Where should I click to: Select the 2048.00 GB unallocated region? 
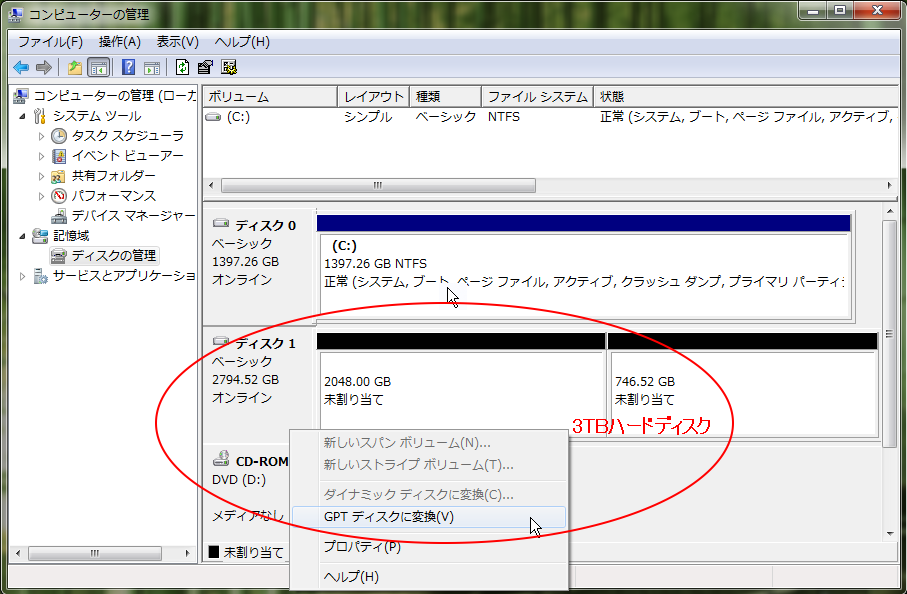pyautogui.click(x=460, y=390)
